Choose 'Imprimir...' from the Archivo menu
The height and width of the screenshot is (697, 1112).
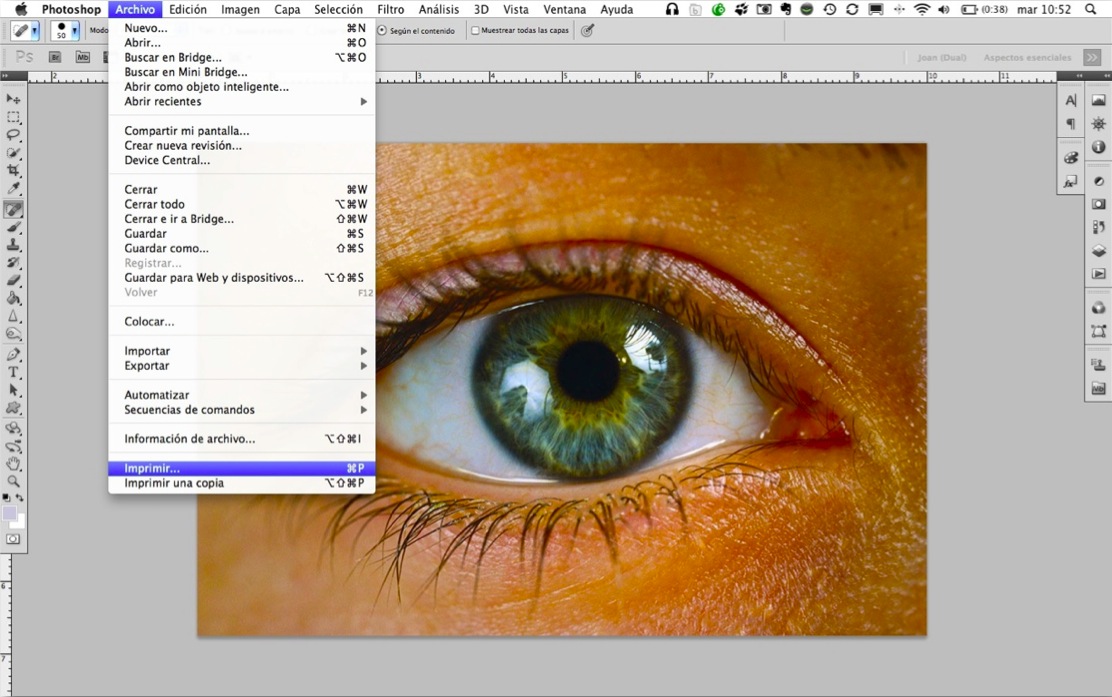[150, 467]
